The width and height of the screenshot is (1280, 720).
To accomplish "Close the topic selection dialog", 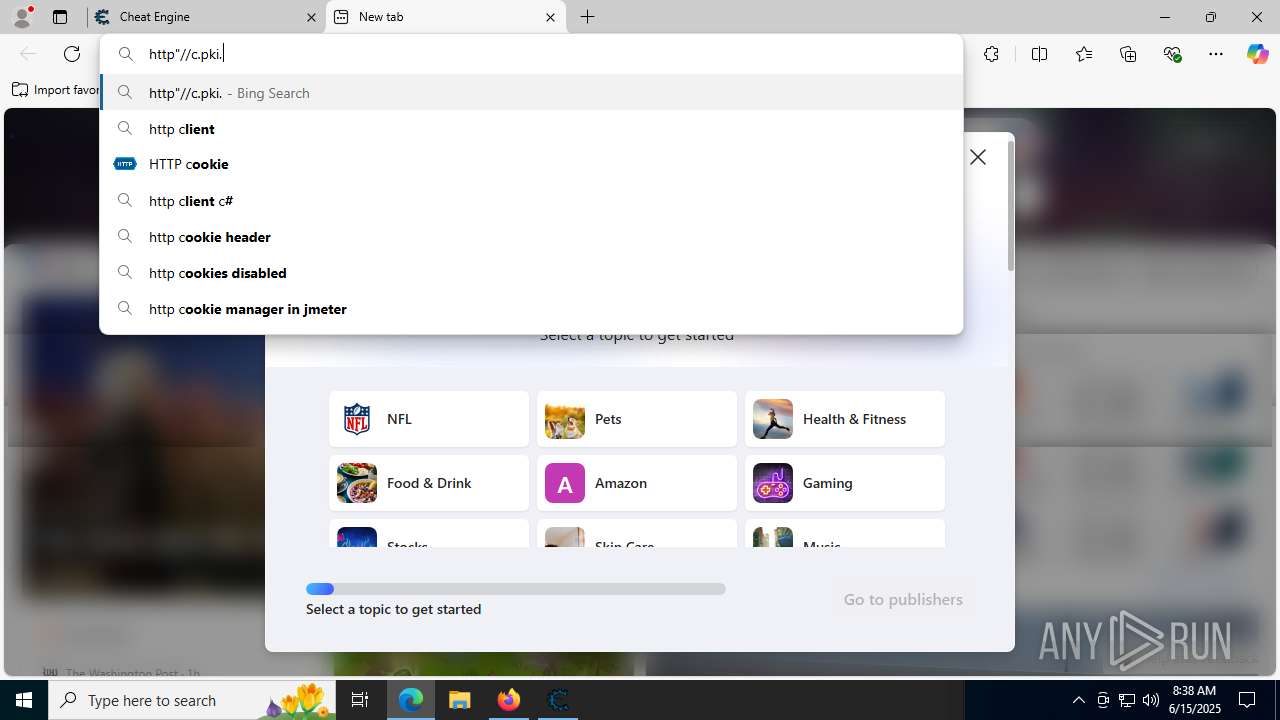I will coord(978,157).
